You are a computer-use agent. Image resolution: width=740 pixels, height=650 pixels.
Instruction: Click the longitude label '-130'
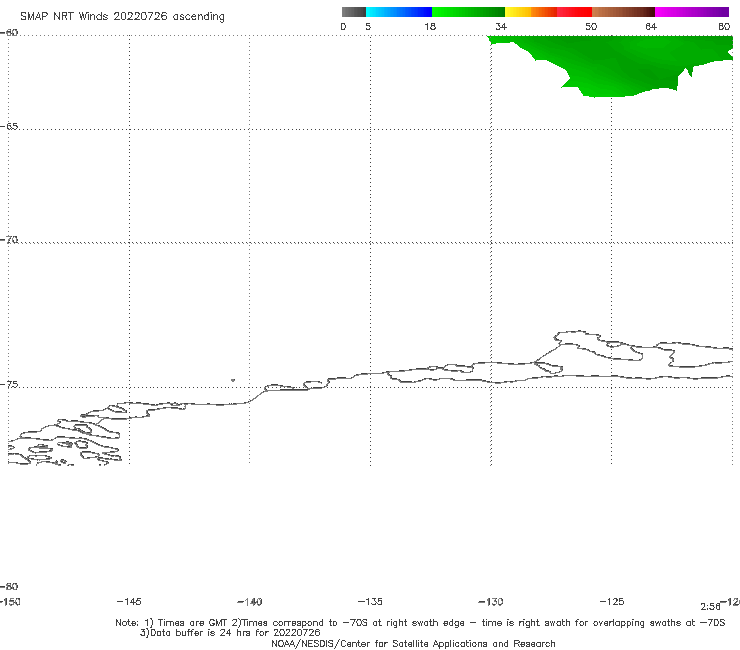491,601
